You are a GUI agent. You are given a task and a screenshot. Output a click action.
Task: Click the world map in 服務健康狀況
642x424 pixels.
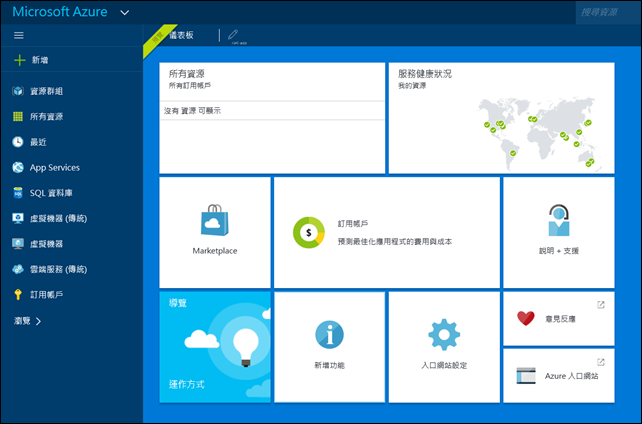pyautogui.click(x=540, y=130)
